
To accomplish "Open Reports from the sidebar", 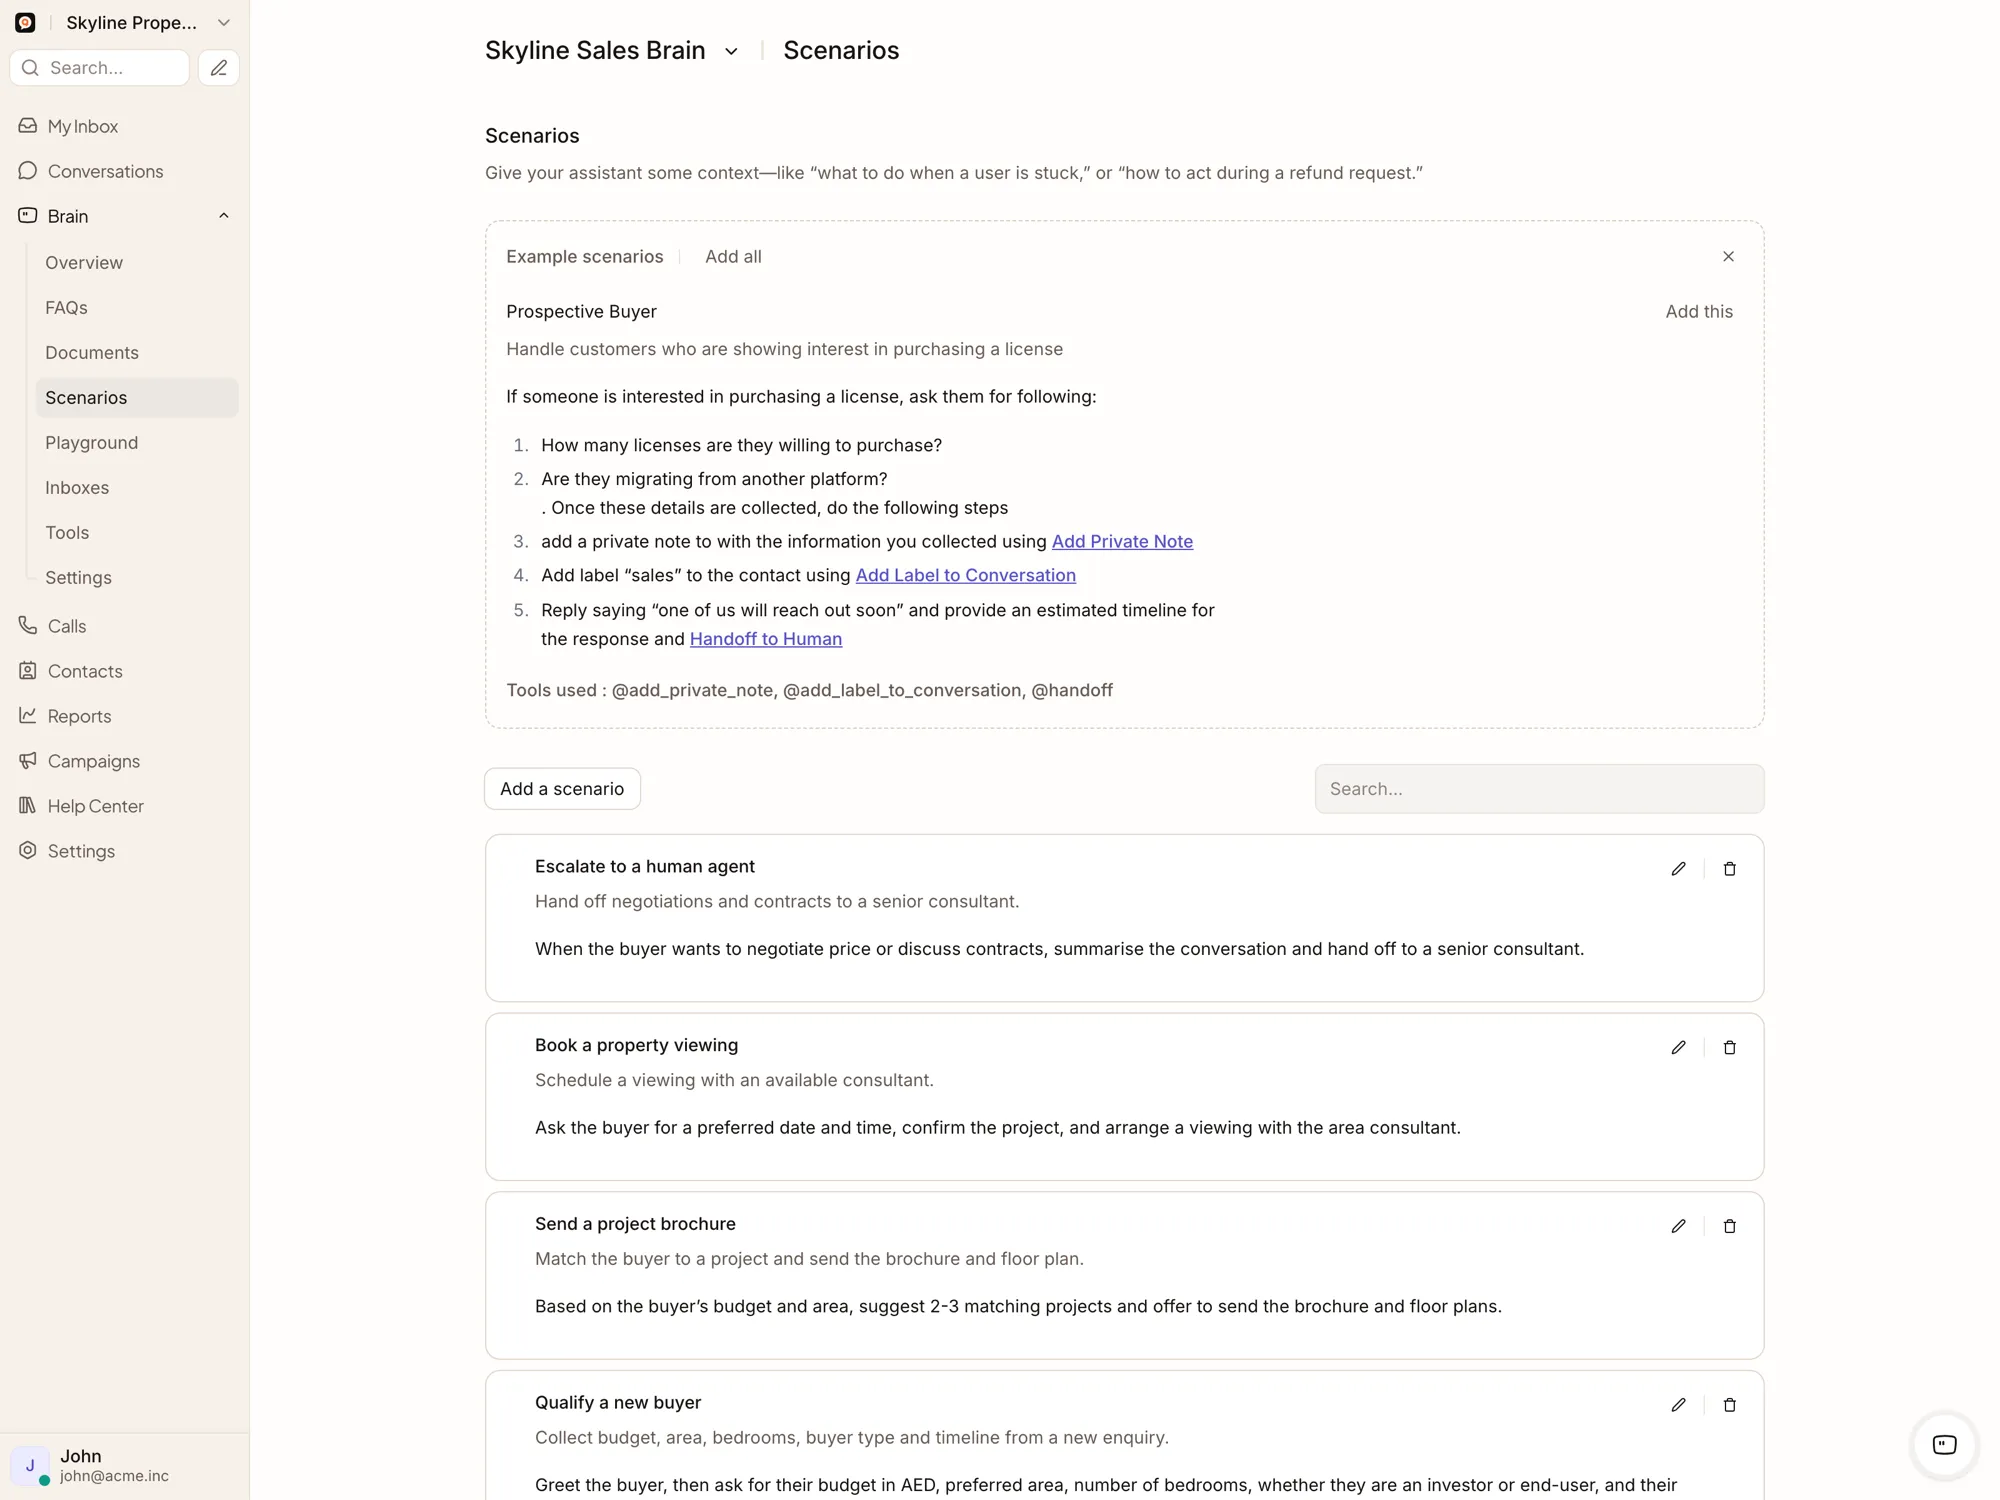I will pos(79,716).
